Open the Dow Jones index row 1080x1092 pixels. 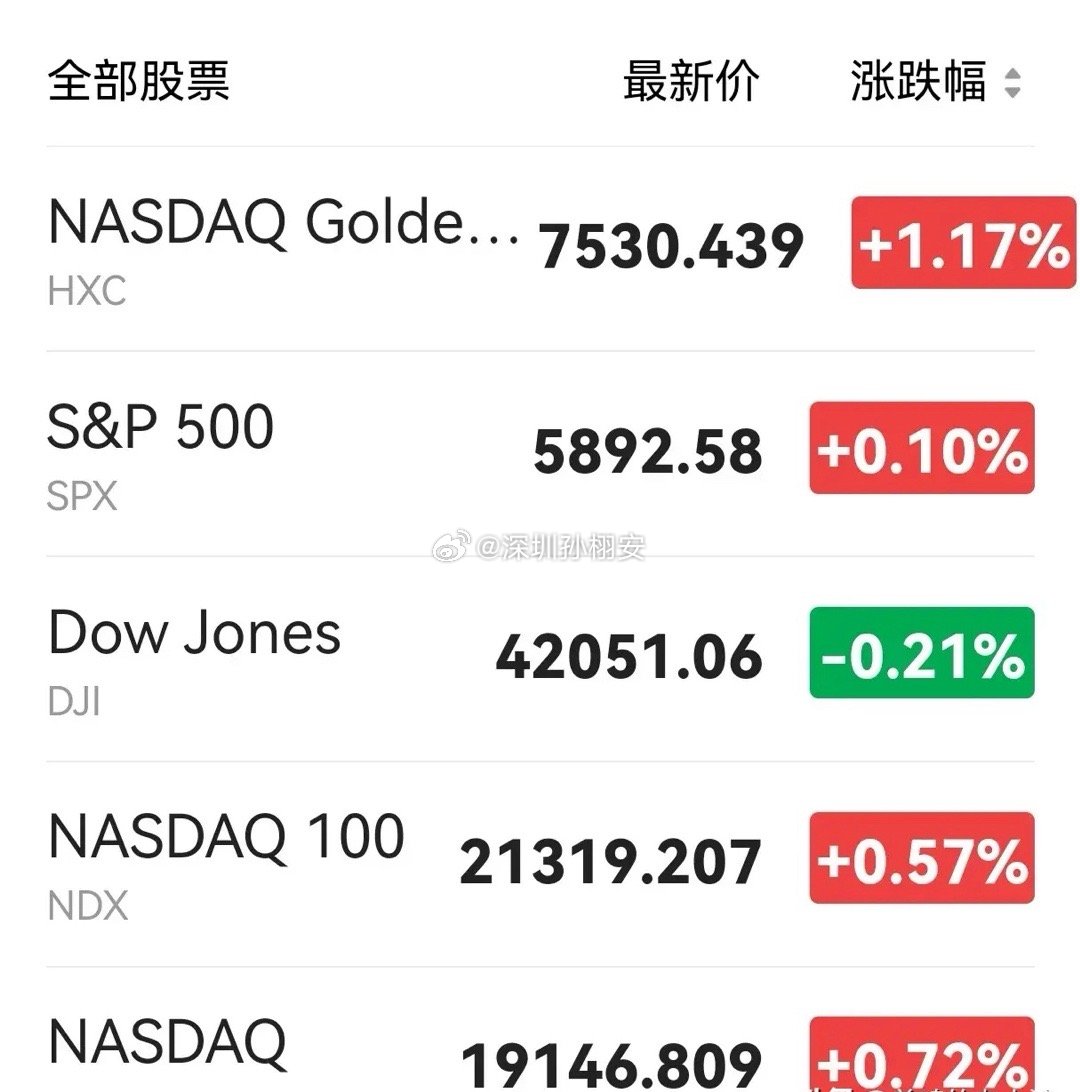540,659
